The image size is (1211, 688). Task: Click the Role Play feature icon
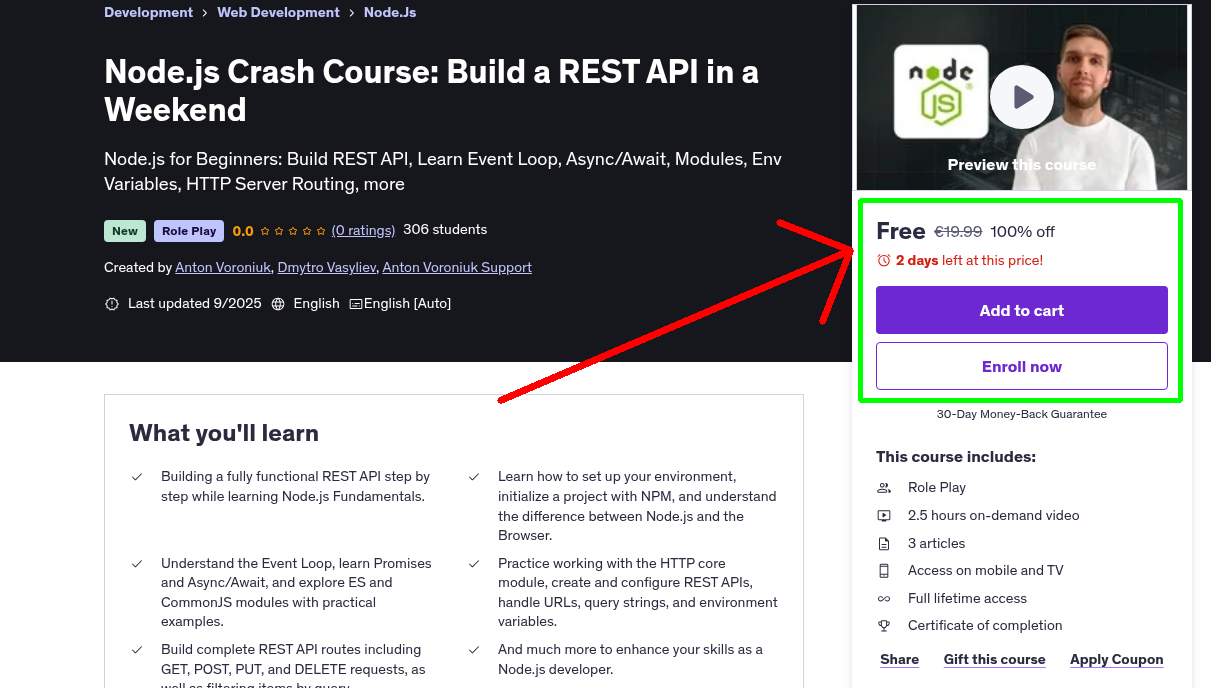pyautogui.click(x=884, y=488)
